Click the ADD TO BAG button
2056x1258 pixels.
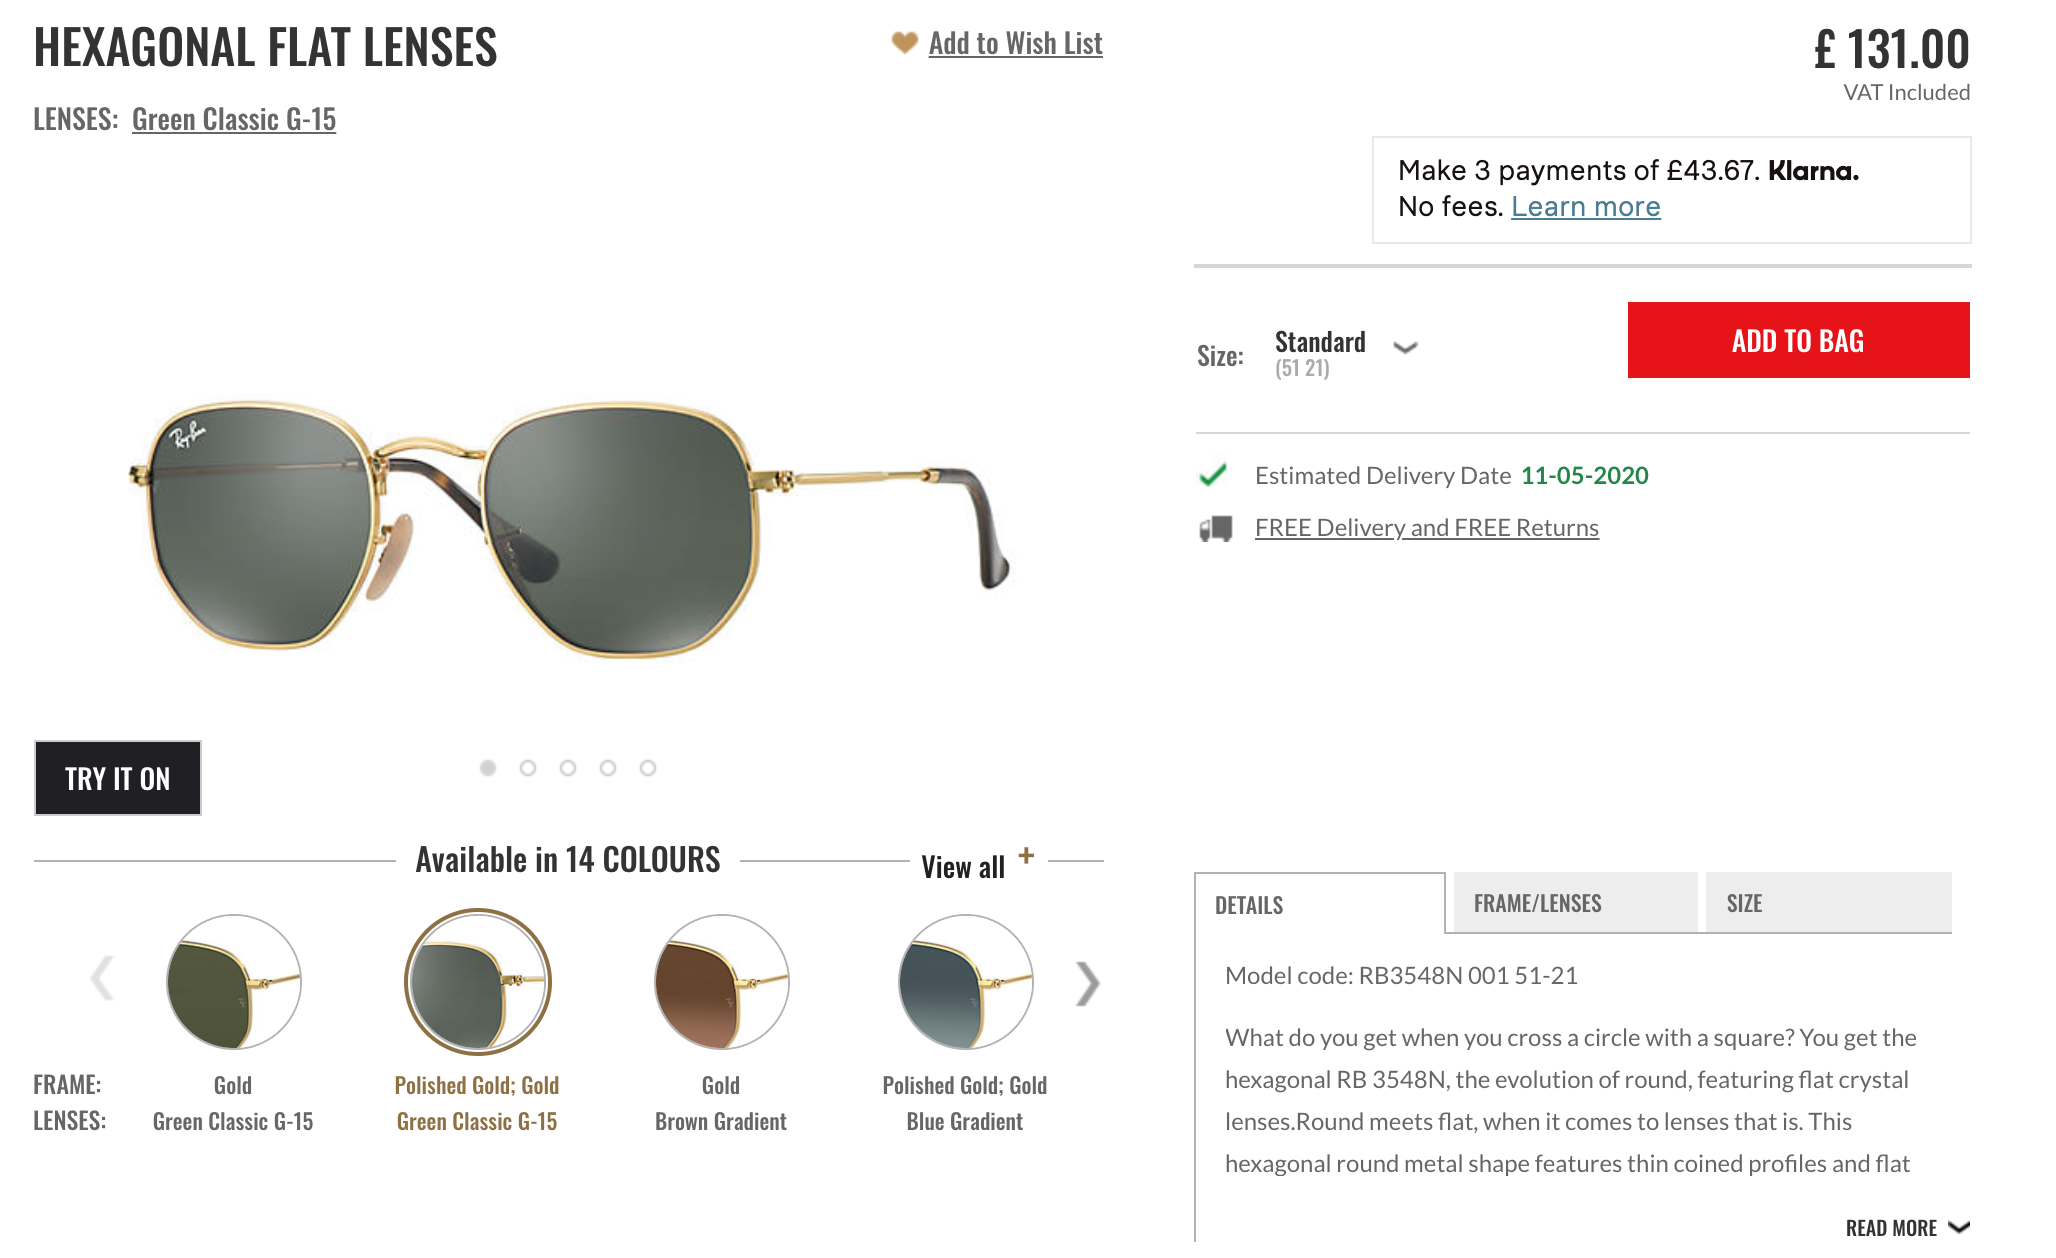[x=1798, y=340]
